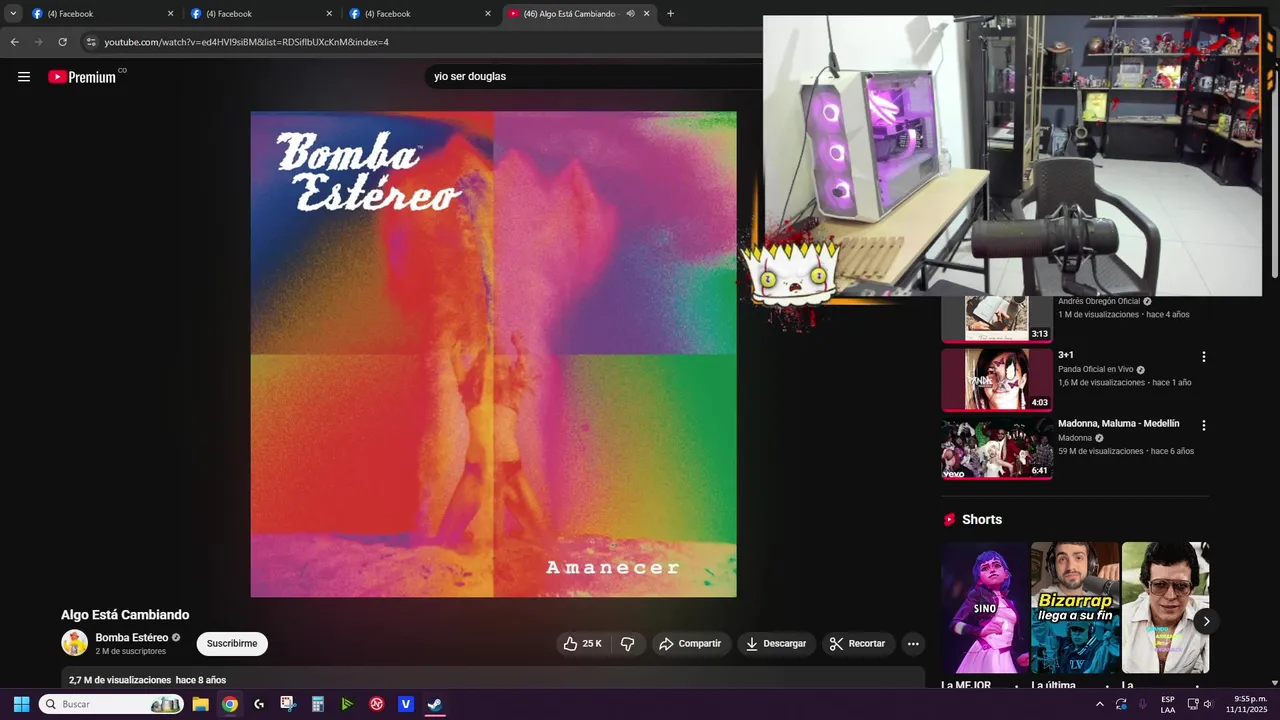Open the YouTube guide hamburger menu
Screen dimensions: 1280x720
pos(24,77)
